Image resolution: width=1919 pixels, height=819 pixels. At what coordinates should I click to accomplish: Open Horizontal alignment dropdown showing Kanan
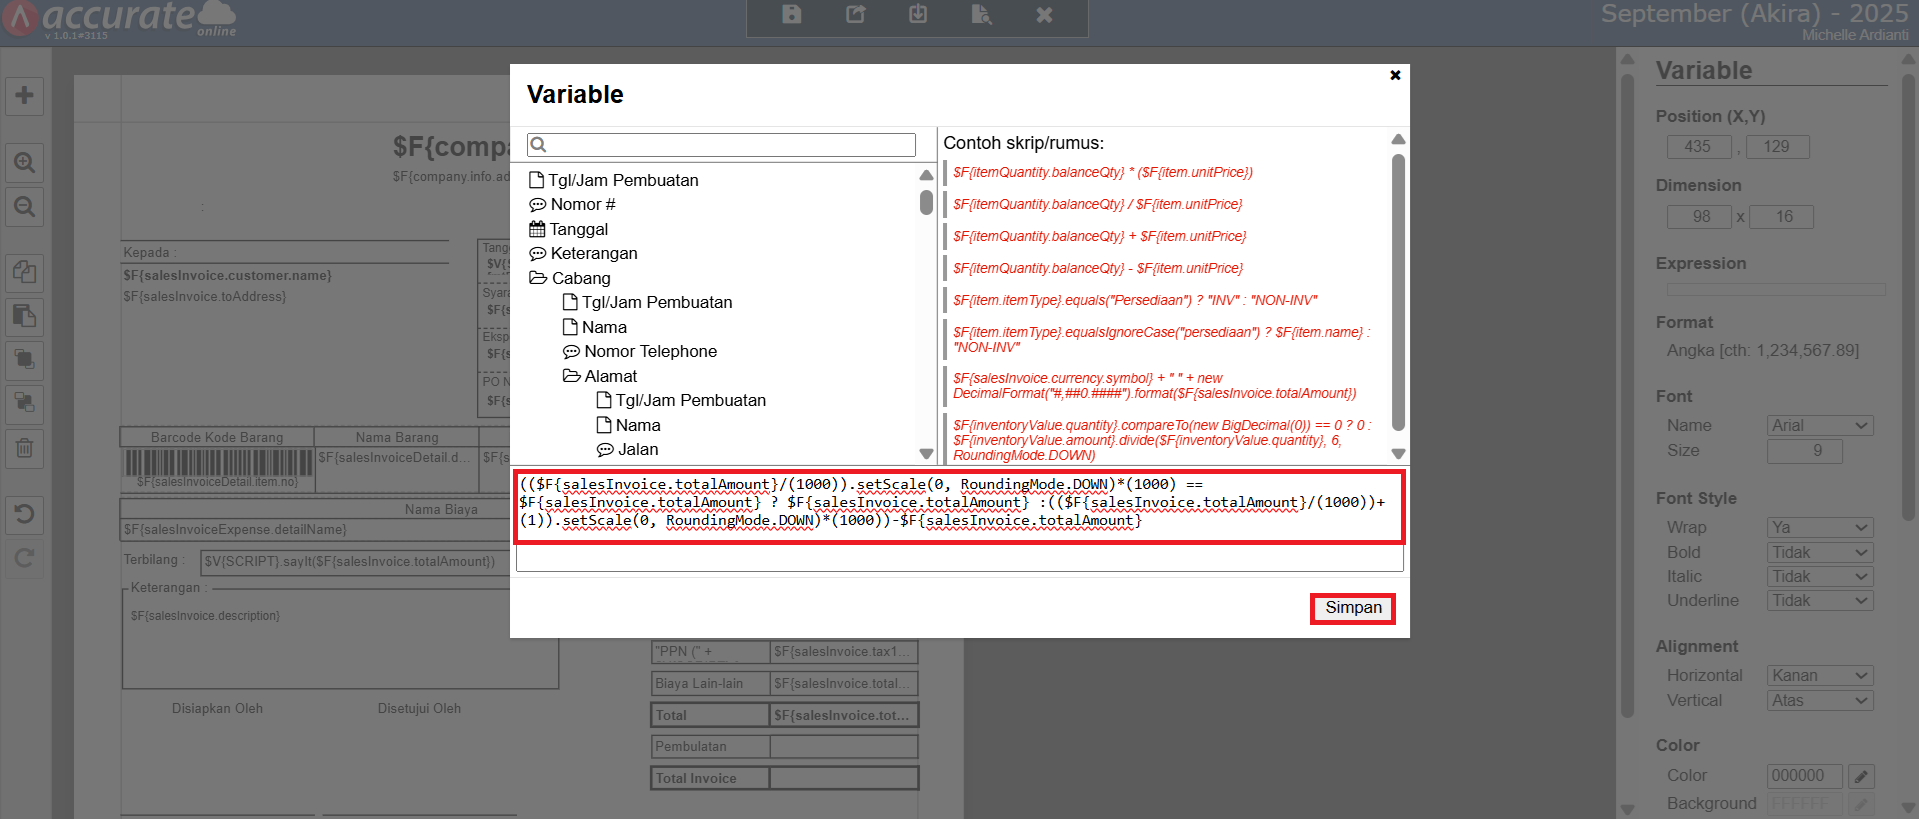(x=1819, y=676)
